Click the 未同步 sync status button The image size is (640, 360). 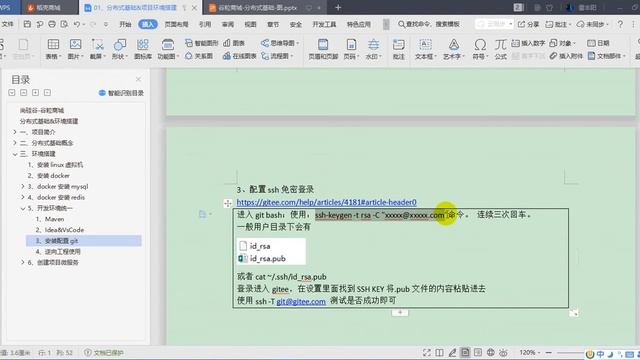(x=592, y=24)
